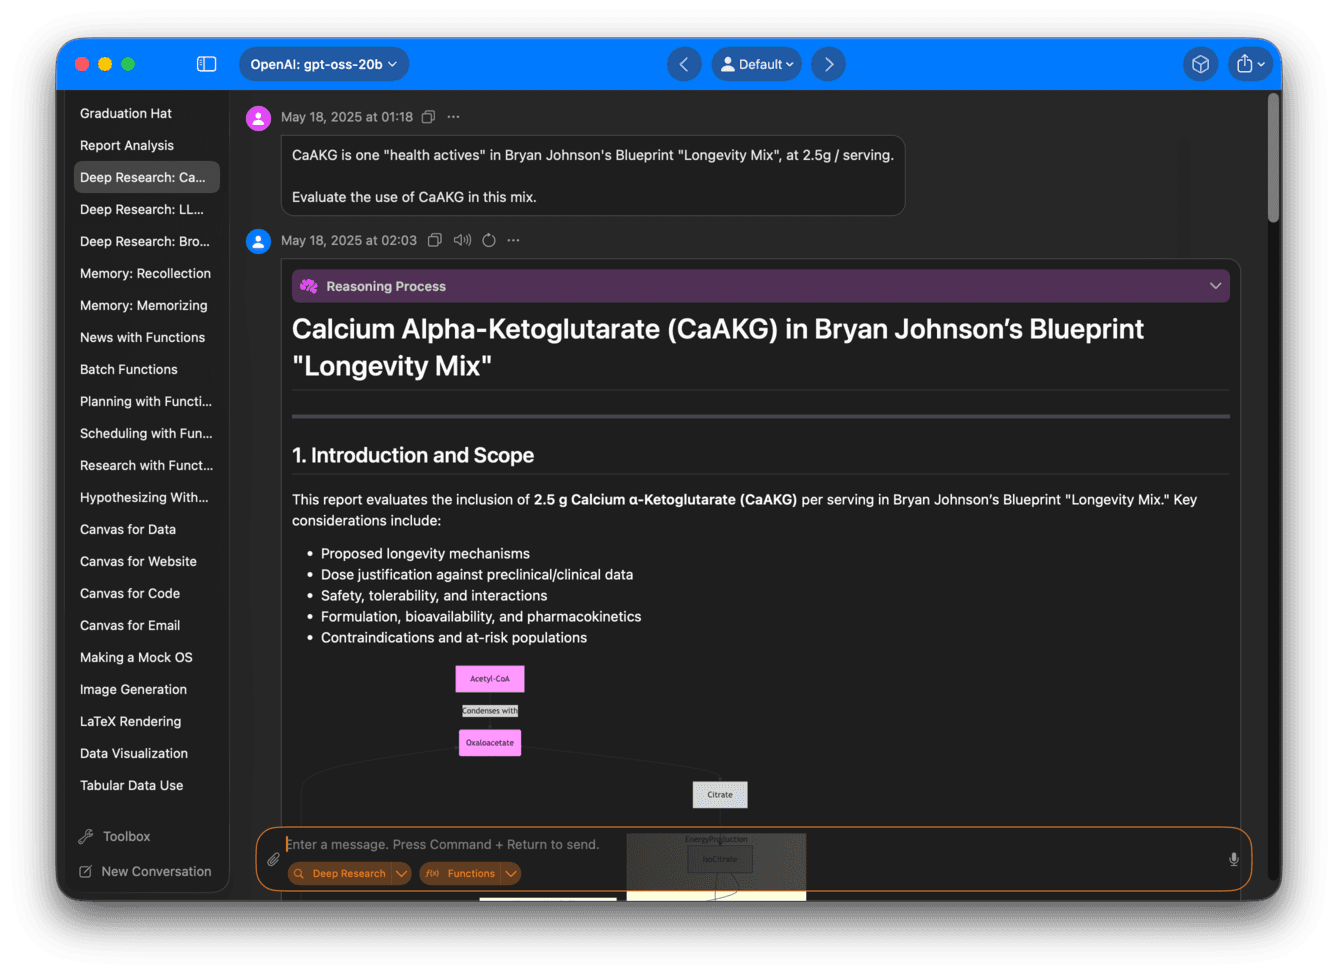Copy the 02:03 response message
Screen dimensions: 1338x975
tap(435, 240)
